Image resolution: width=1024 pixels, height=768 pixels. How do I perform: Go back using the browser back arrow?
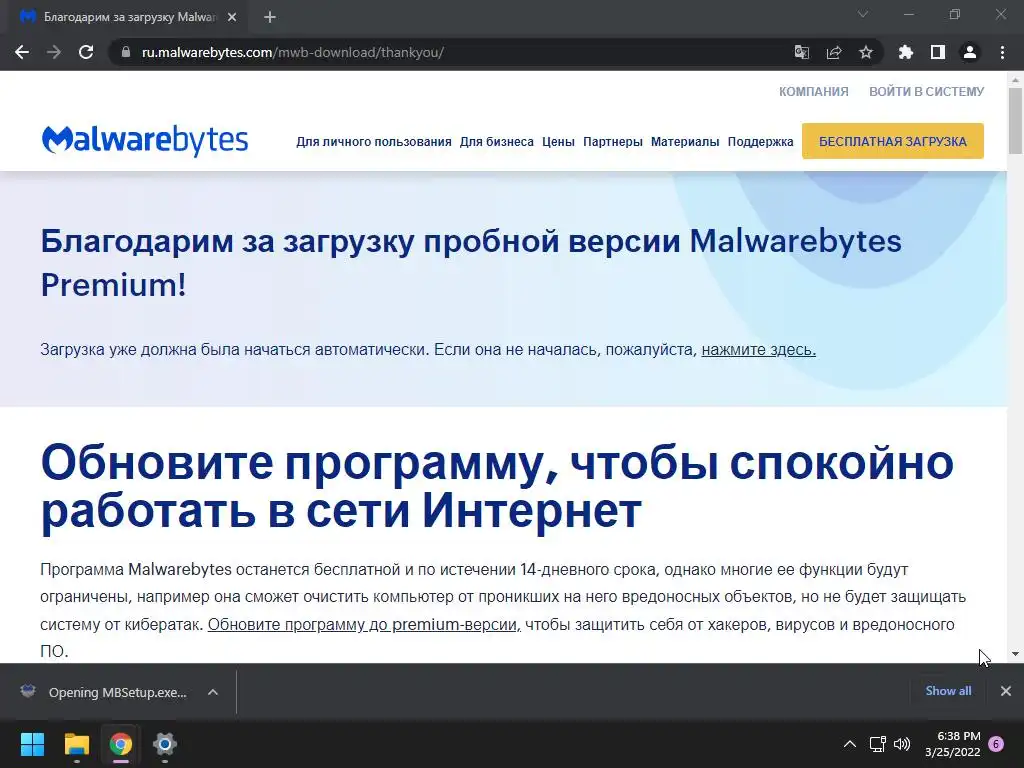(22, 52)
